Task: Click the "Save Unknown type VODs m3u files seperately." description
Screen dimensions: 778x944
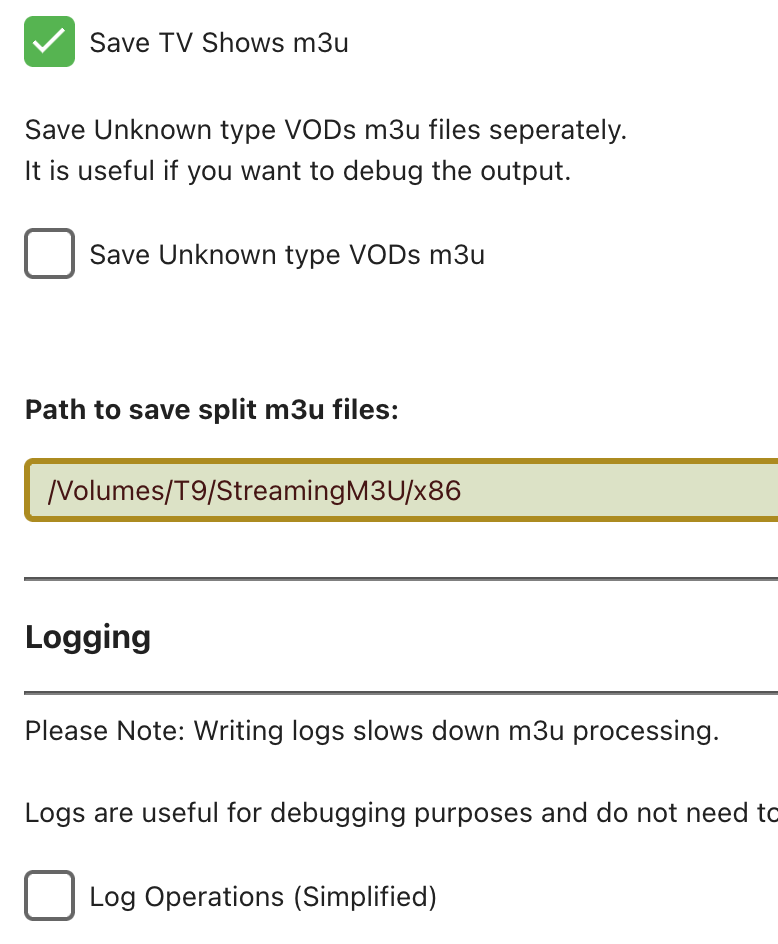Action: pos(325,130)
